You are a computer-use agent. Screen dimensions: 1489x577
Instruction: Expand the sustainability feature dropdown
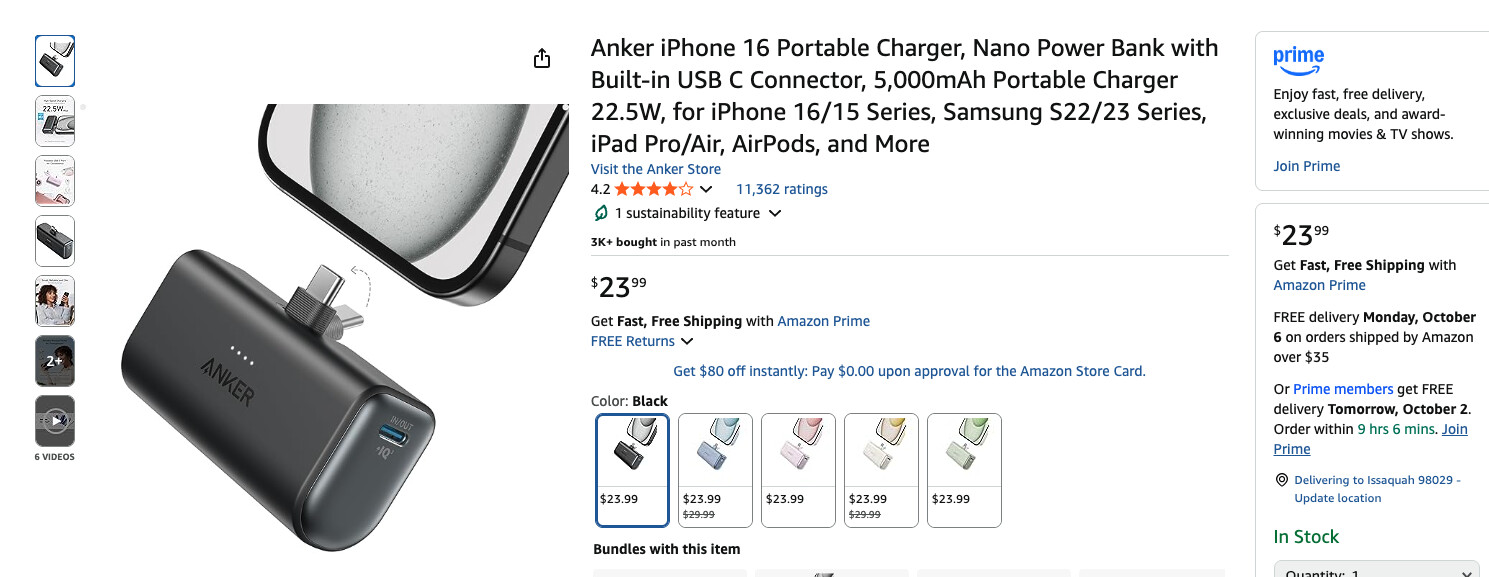point(774,213)
